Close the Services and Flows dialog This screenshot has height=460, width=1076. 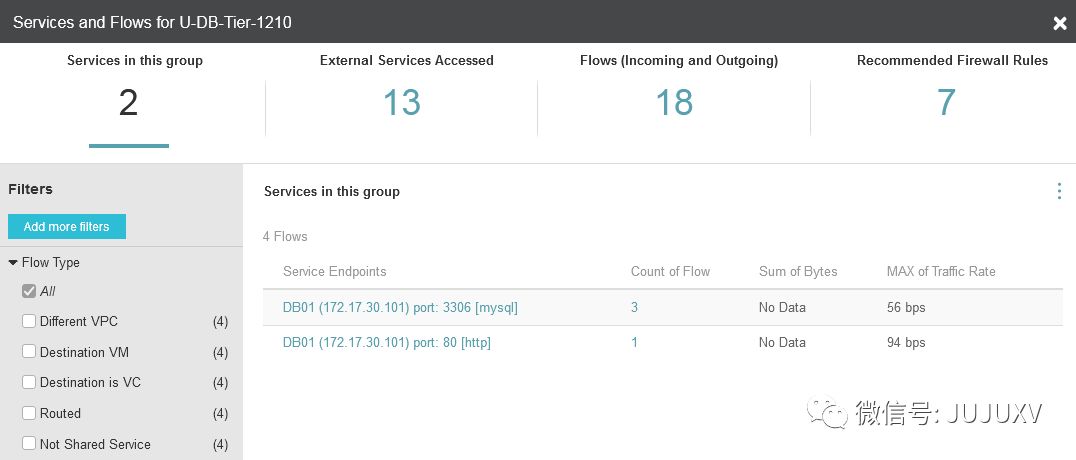[1060, 22]
